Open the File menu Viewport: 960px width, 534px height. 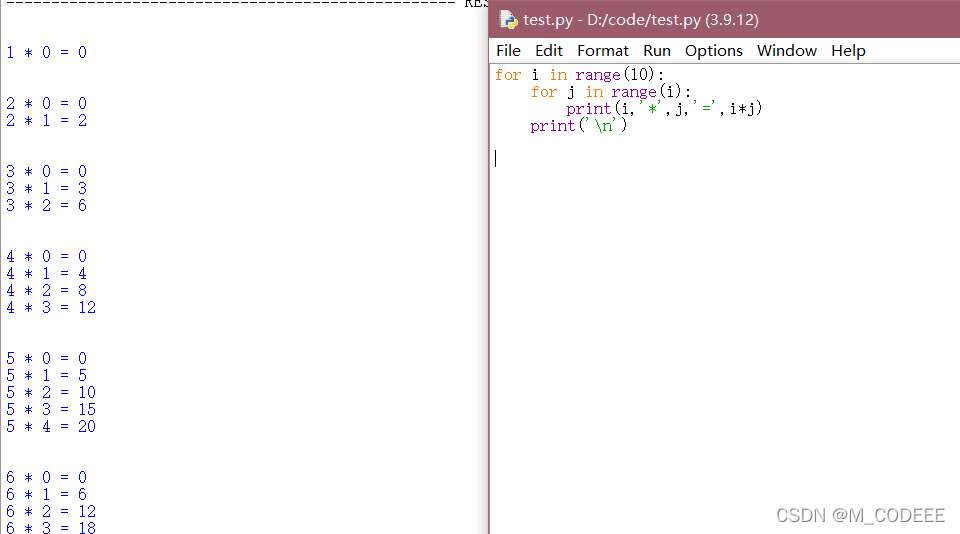[508, 51]
